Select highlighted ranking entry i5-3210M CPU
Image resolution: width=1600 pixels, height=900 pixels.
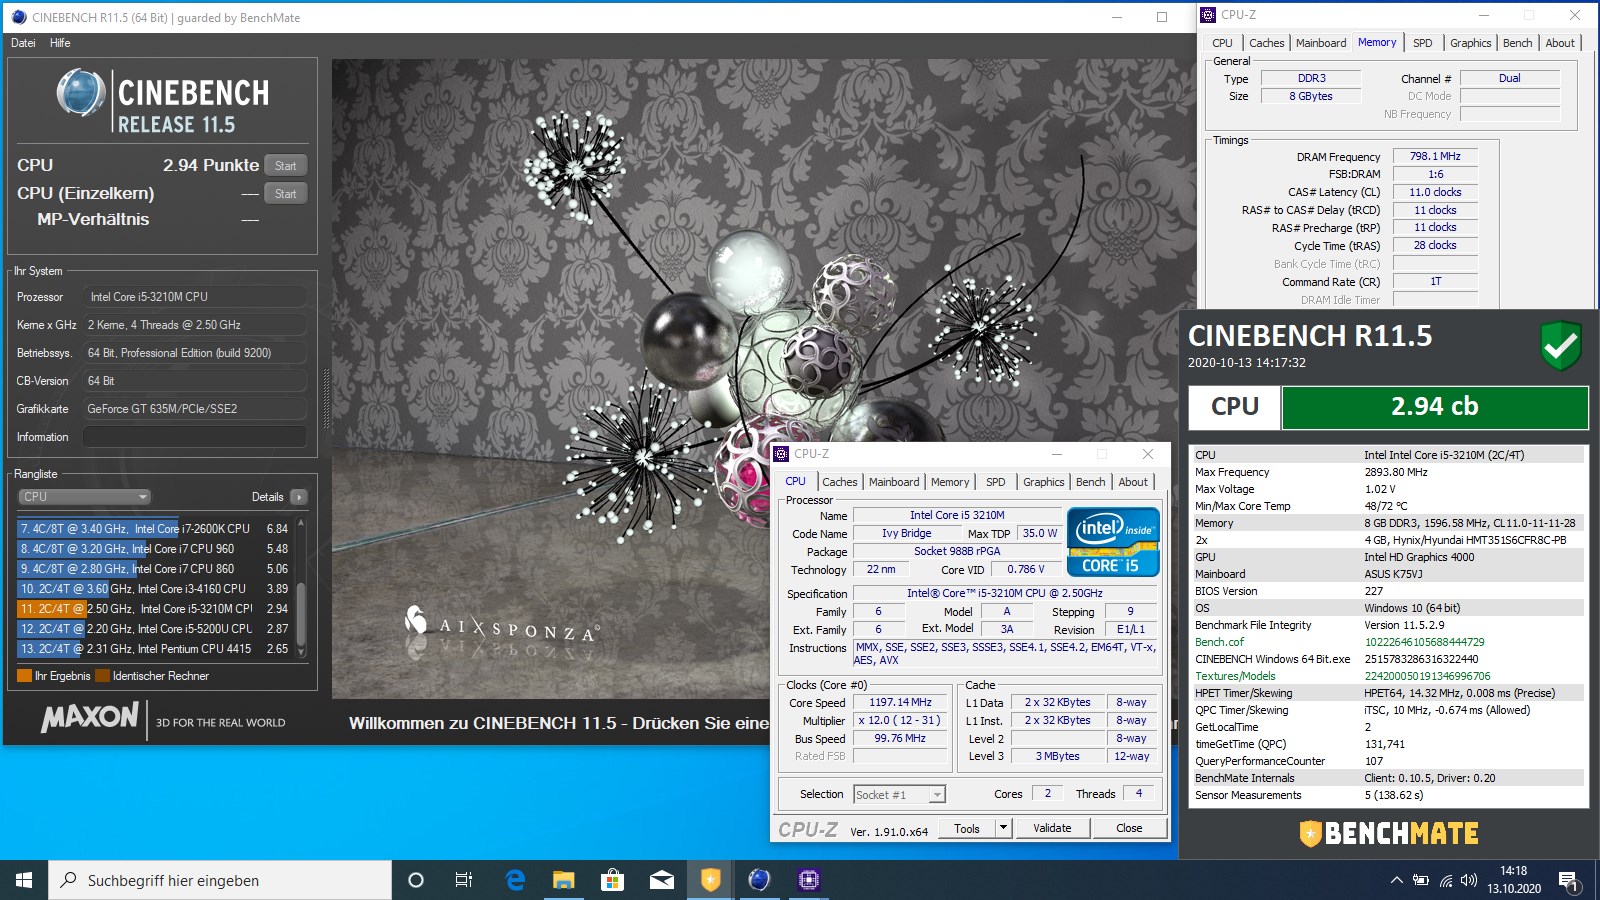click(154, 609)
